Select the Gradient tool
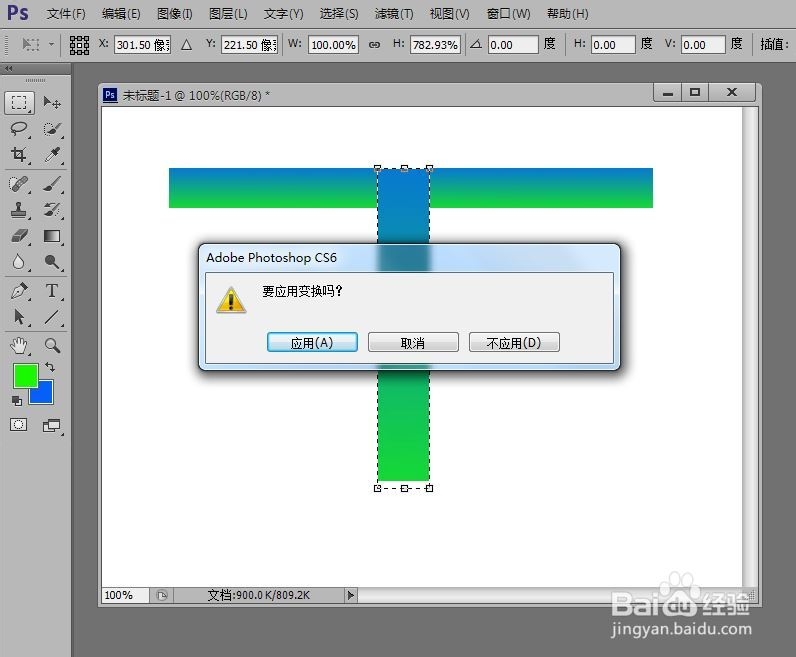796x657 pixels. [52, 236]
